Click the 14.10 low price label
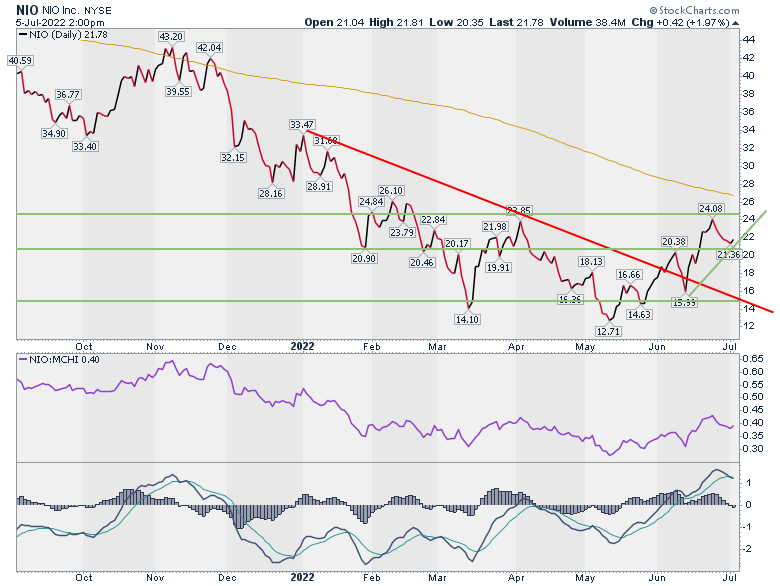This screenshot has height=586, width=780. (x=467, y=319)
